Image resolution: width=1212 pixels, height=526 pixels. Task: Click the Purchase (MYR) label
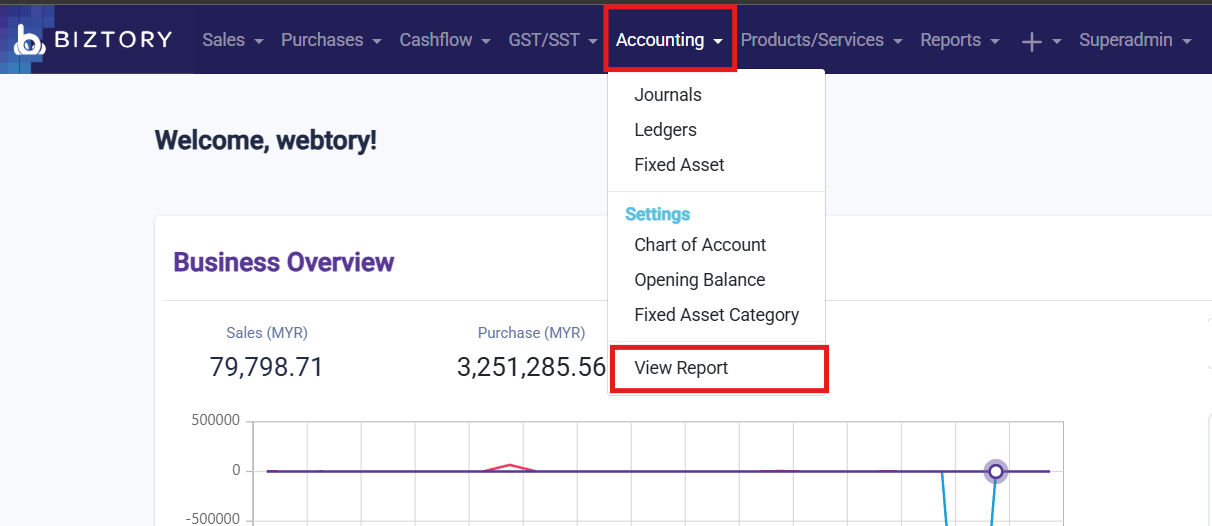pyautogui.click(x=531, y=333)
